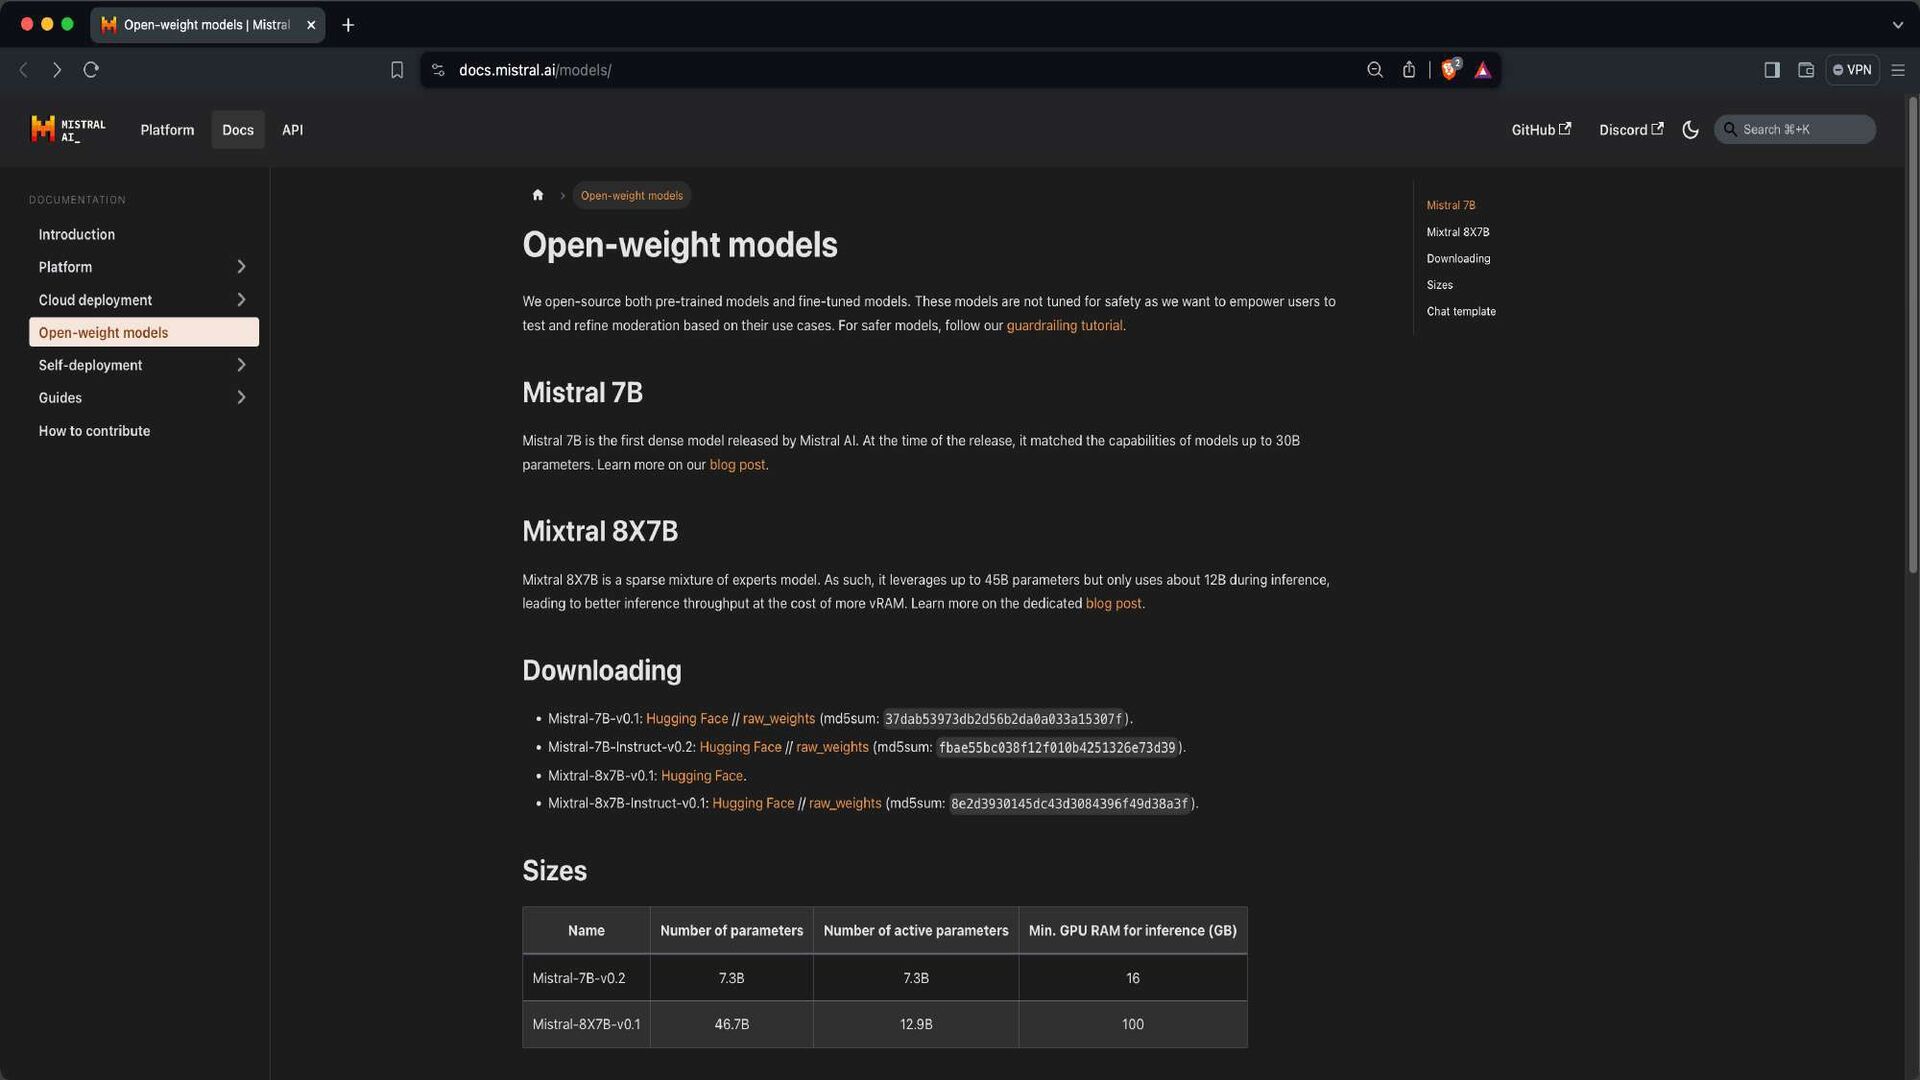Screen dimensions: 1920x1080
Task: Jump to Sizes in table of contents
Action: click(1439, 285)
